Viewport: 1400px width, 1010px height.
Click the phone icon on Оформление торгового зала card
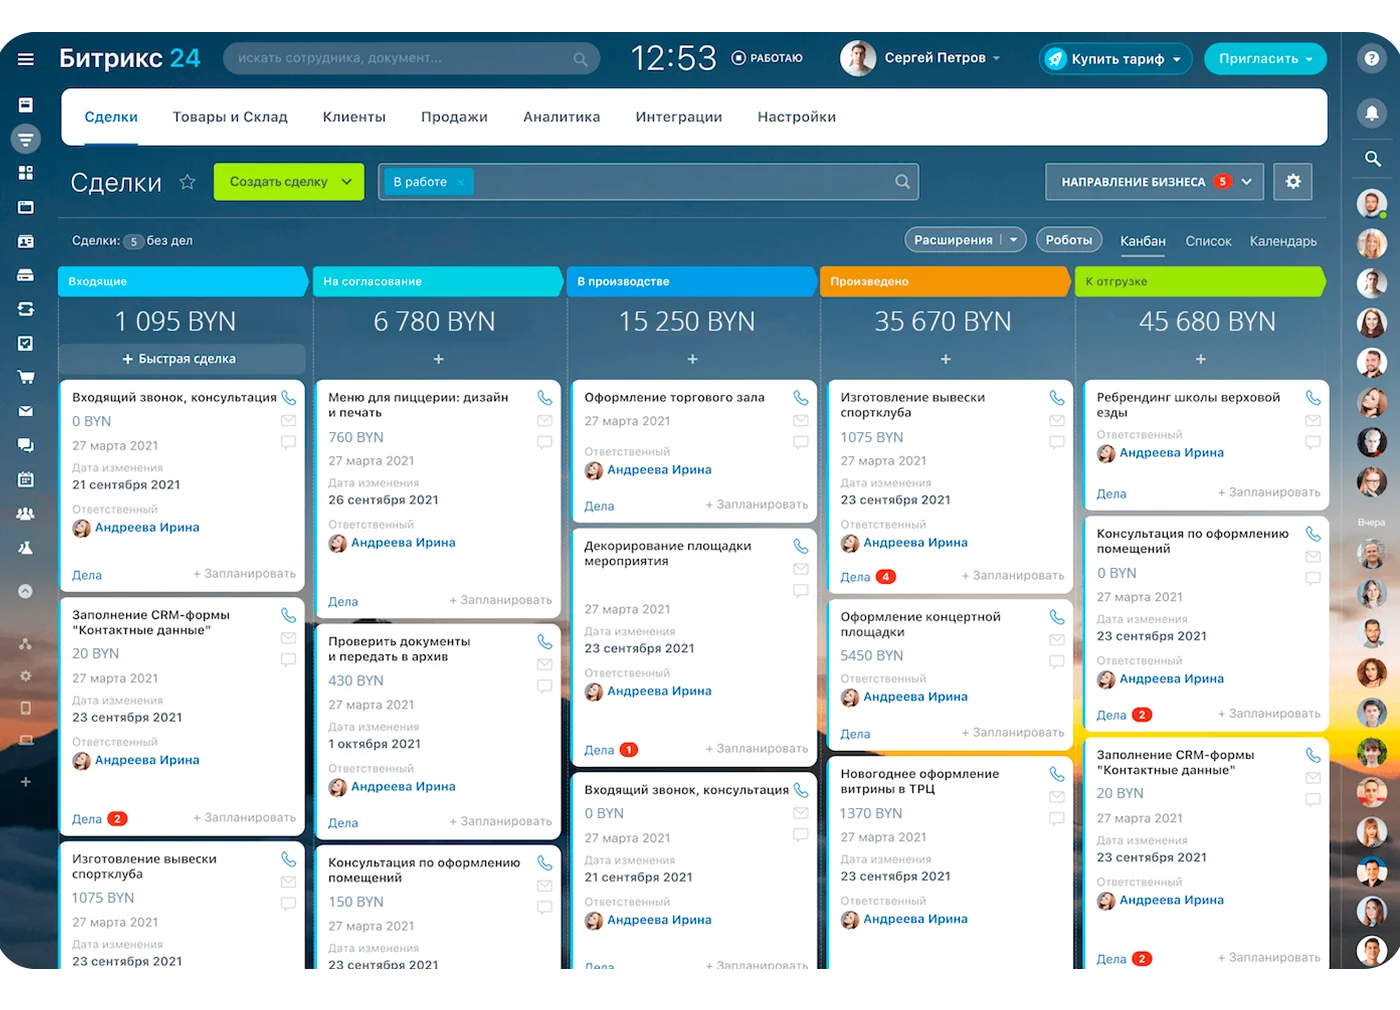click(x=800, y=396)
